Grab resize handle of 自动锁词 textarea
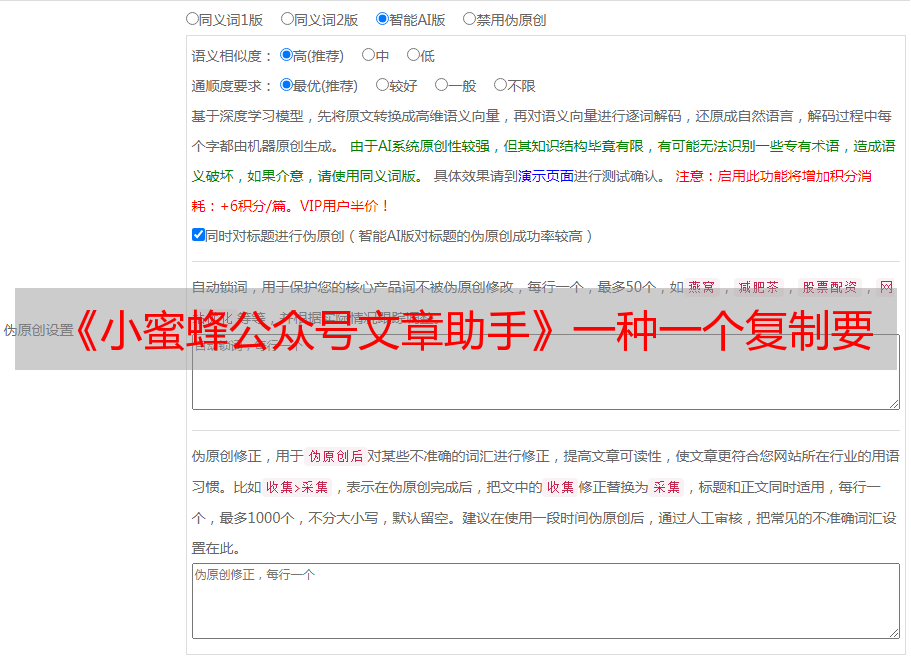 [x=894, y=404]
